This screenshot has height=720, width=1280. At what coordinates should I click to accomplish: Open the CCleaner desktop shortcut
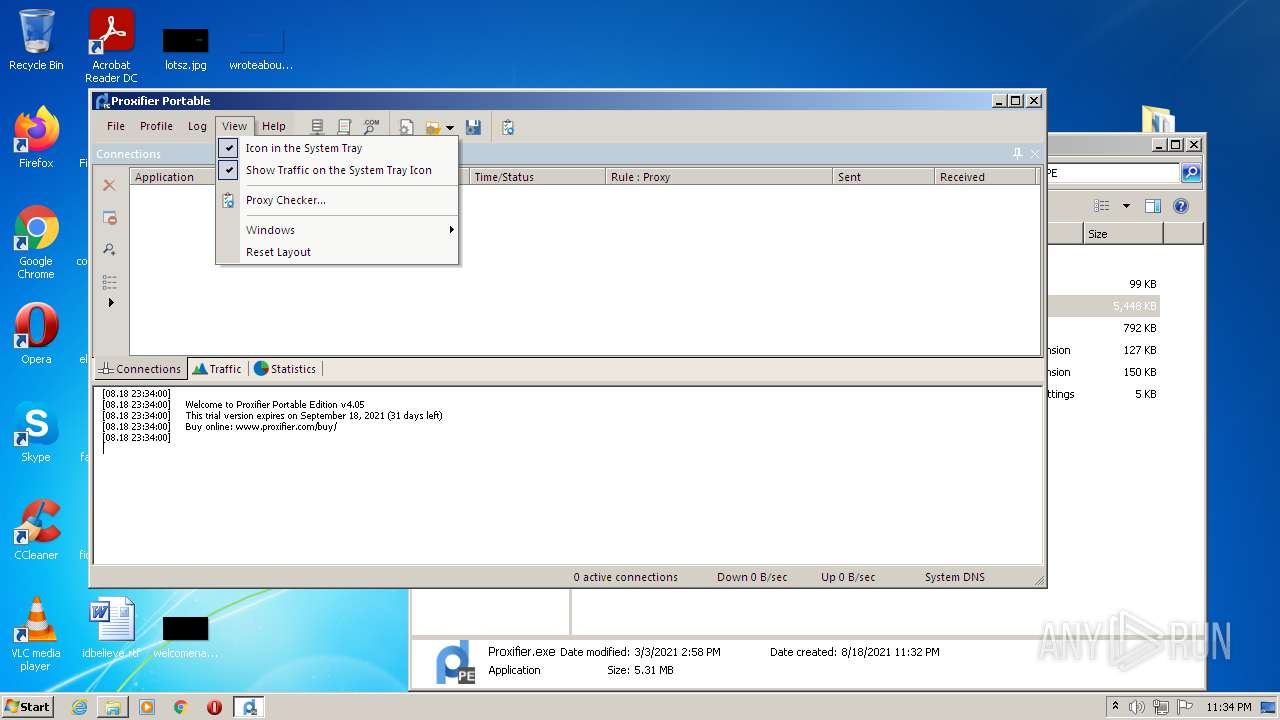(36, 530)
